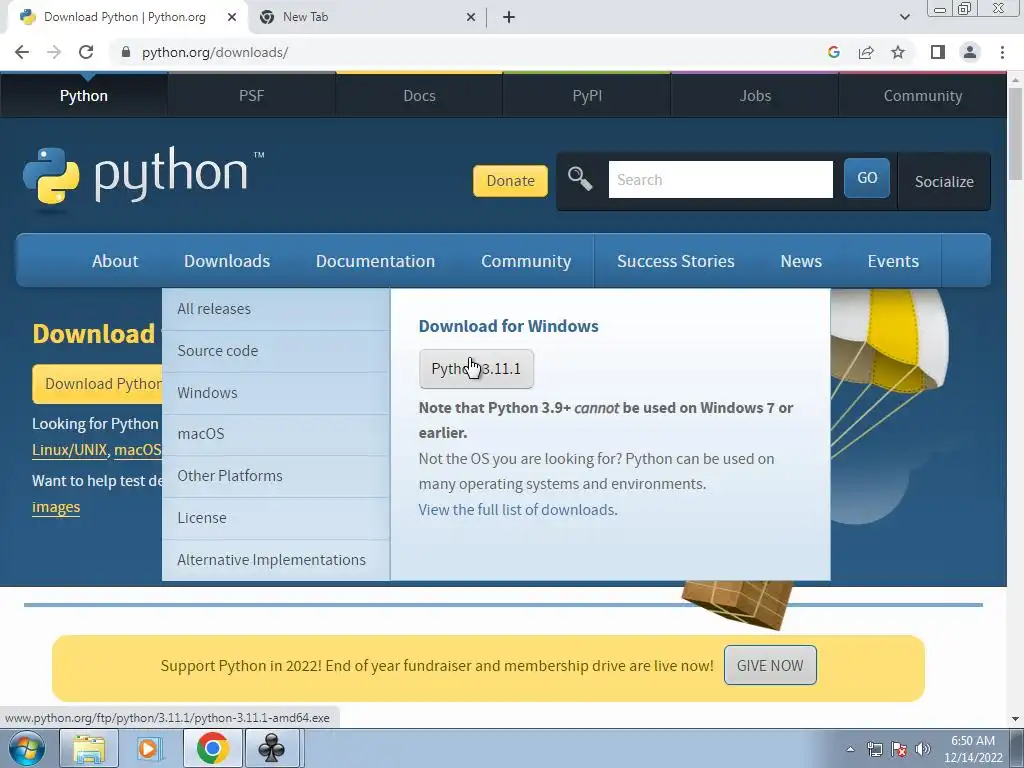
Task: Launch the media player from the taskbar
Action: 149,748
